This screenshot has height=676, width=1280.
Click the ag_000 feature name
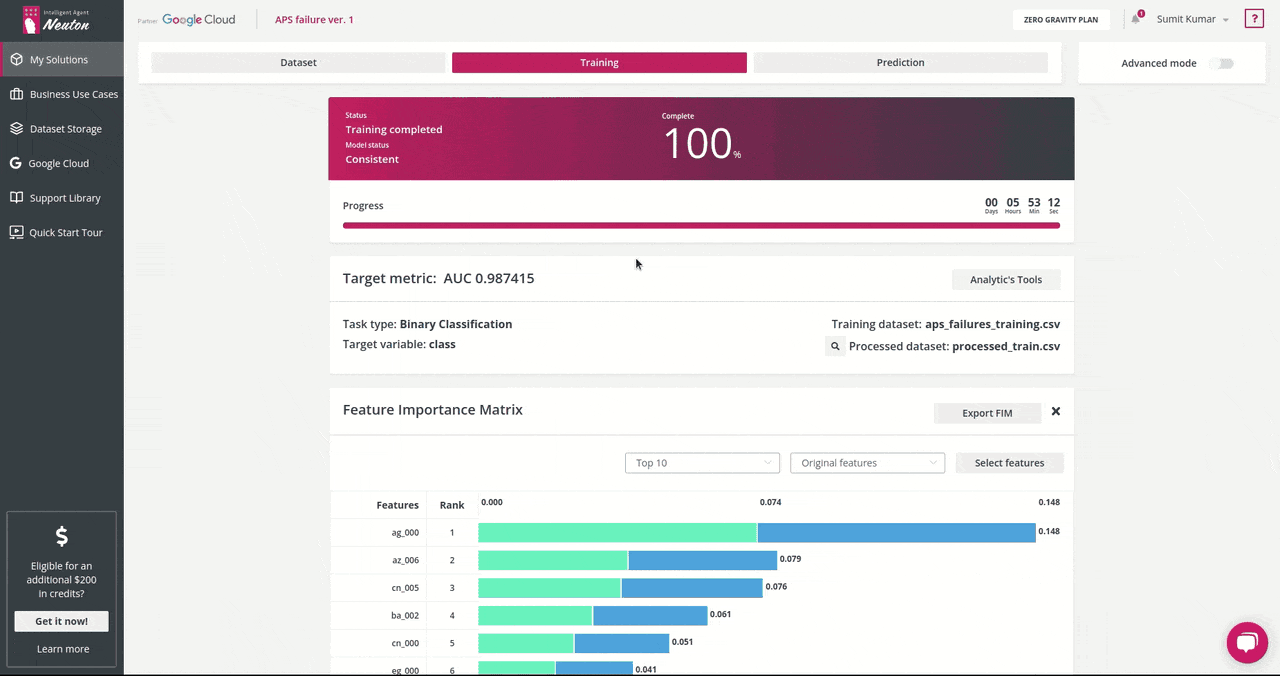click(405, 533)
